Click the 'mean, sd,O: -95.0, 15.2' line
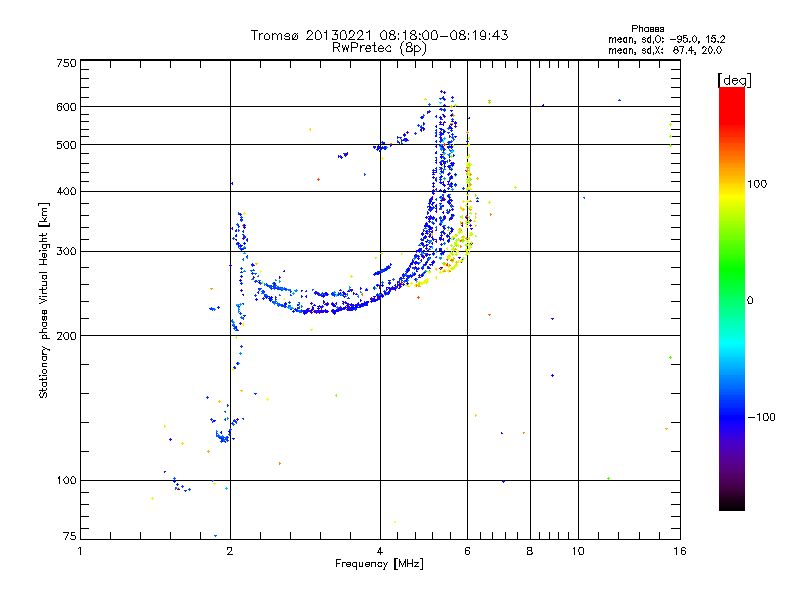The width and height of the screenshot is (800, 600). point(666,39)
